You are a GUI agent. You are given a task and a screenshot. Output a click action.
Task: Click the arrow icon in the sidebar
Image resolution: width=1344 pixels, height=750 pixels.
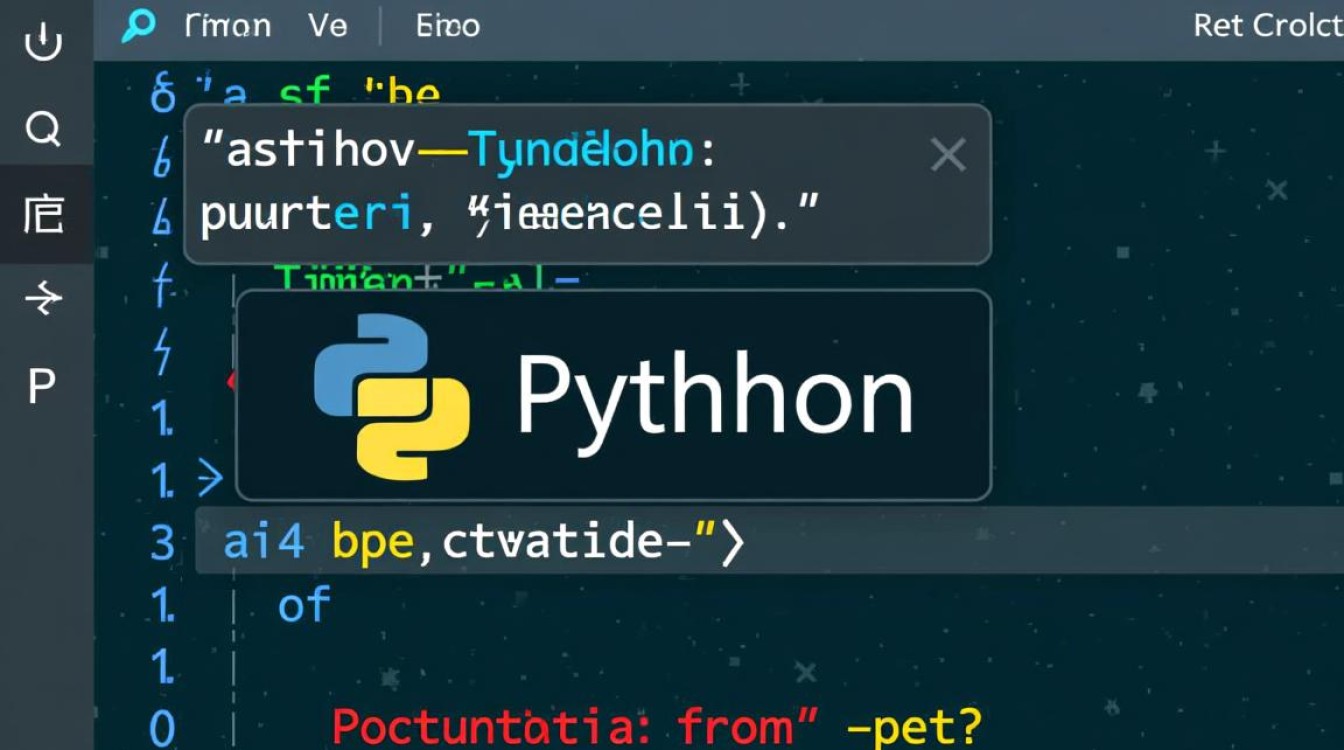tap(43, 298)
